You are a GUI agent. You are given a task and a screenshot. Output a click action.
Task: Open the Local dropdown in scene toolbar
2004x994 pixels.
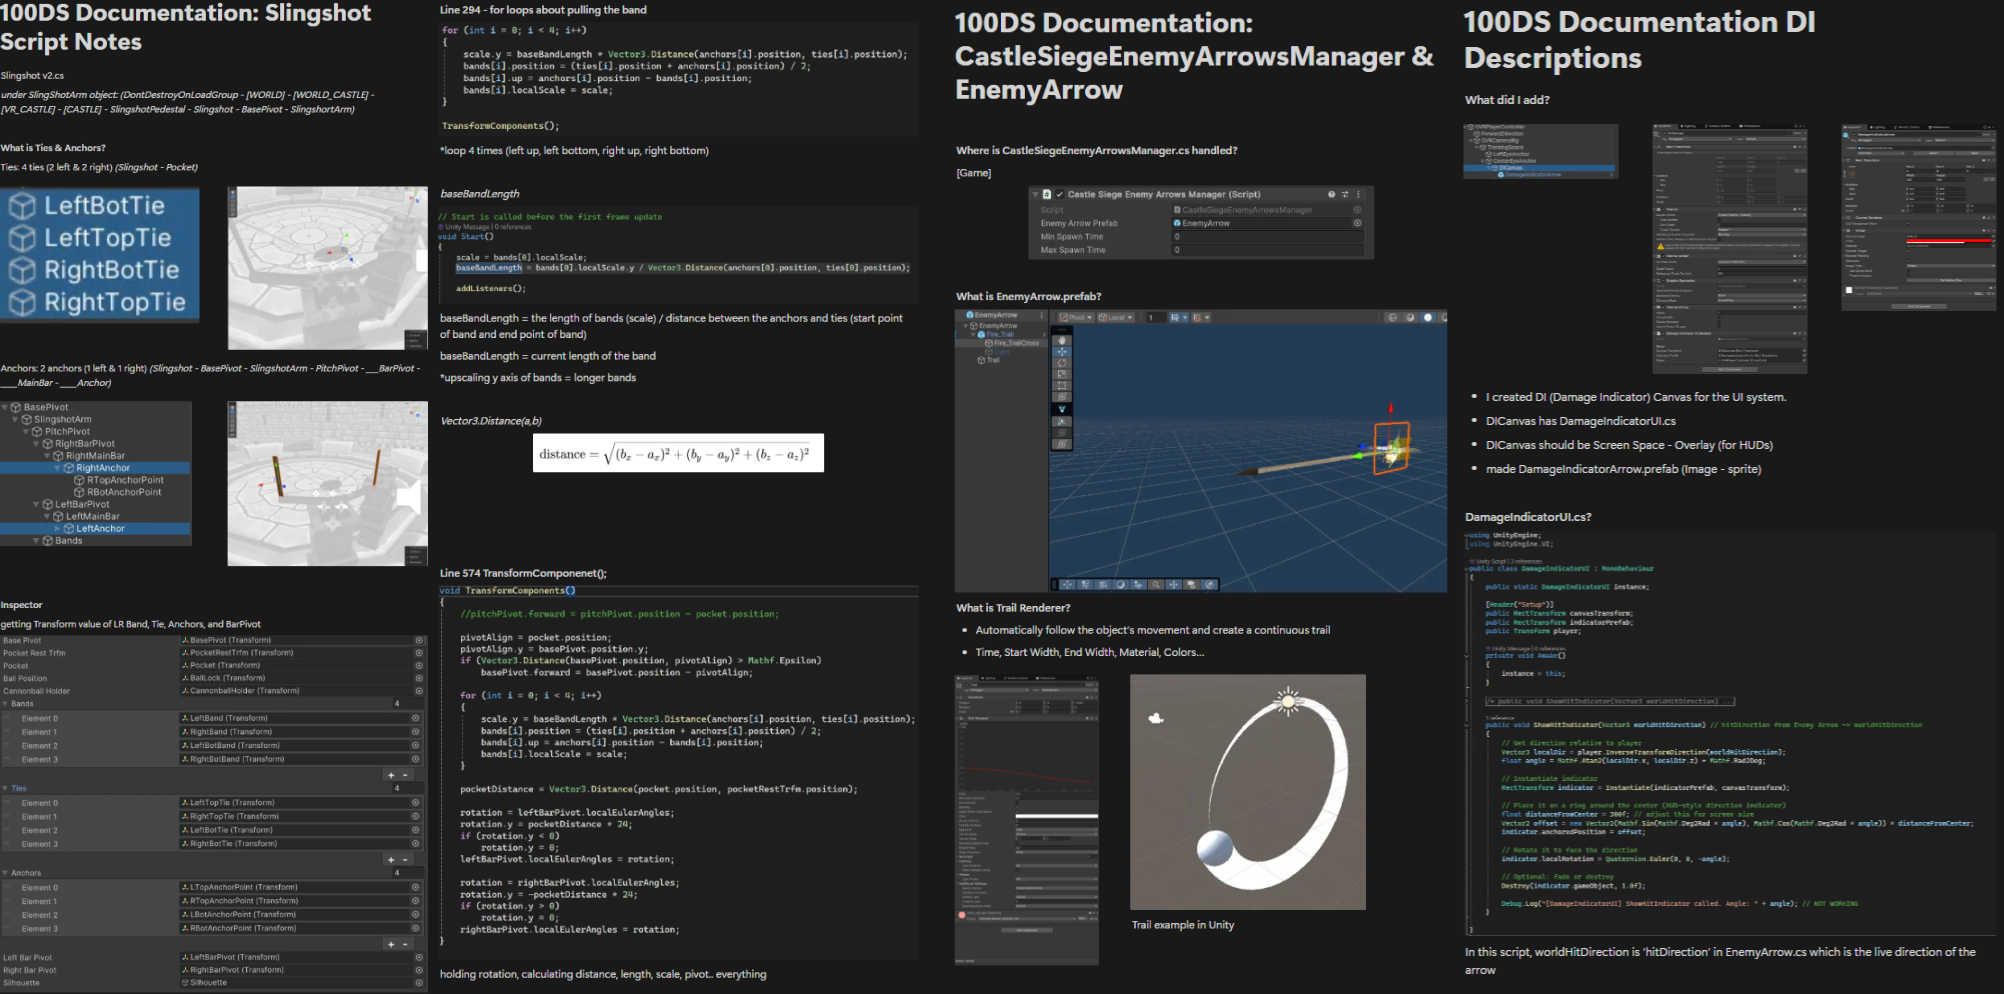tap(1116, 317)
